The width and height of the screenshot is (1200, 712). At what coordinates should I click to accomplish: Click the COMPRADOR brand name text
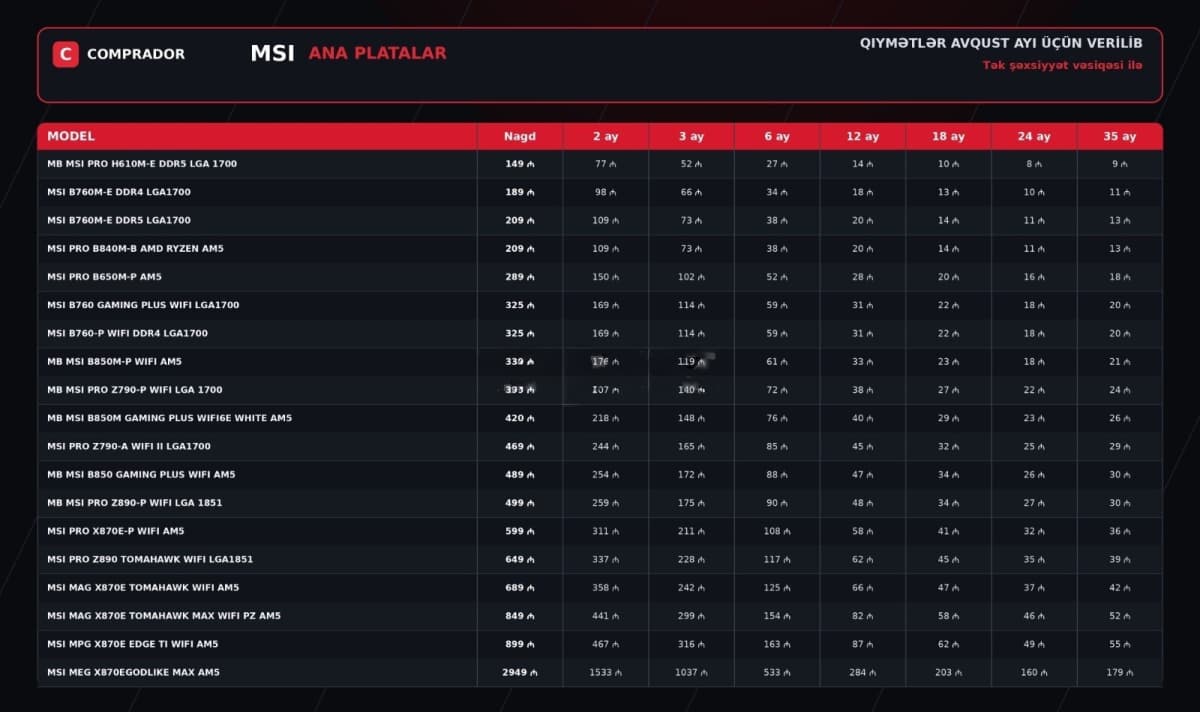click(x=136, y=54)
